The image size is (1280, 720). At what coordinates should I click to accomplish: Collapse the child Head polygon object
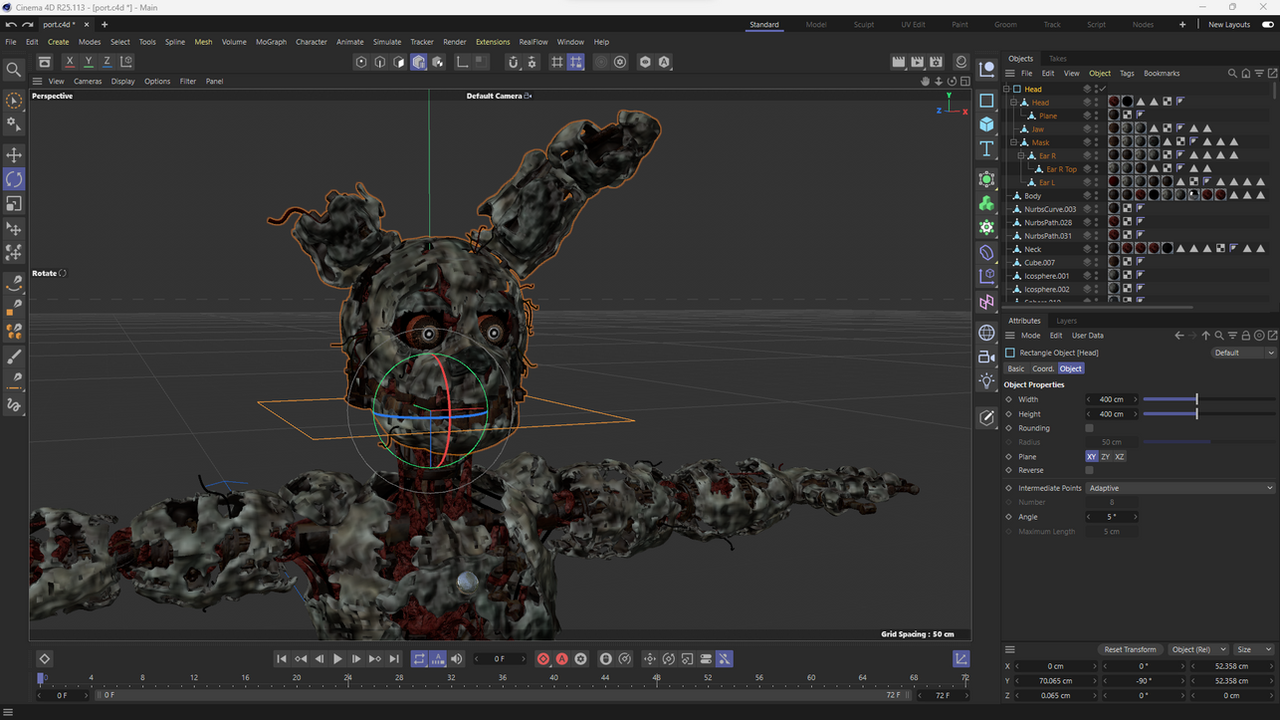pyautogui.click(x=1013, y=103)
